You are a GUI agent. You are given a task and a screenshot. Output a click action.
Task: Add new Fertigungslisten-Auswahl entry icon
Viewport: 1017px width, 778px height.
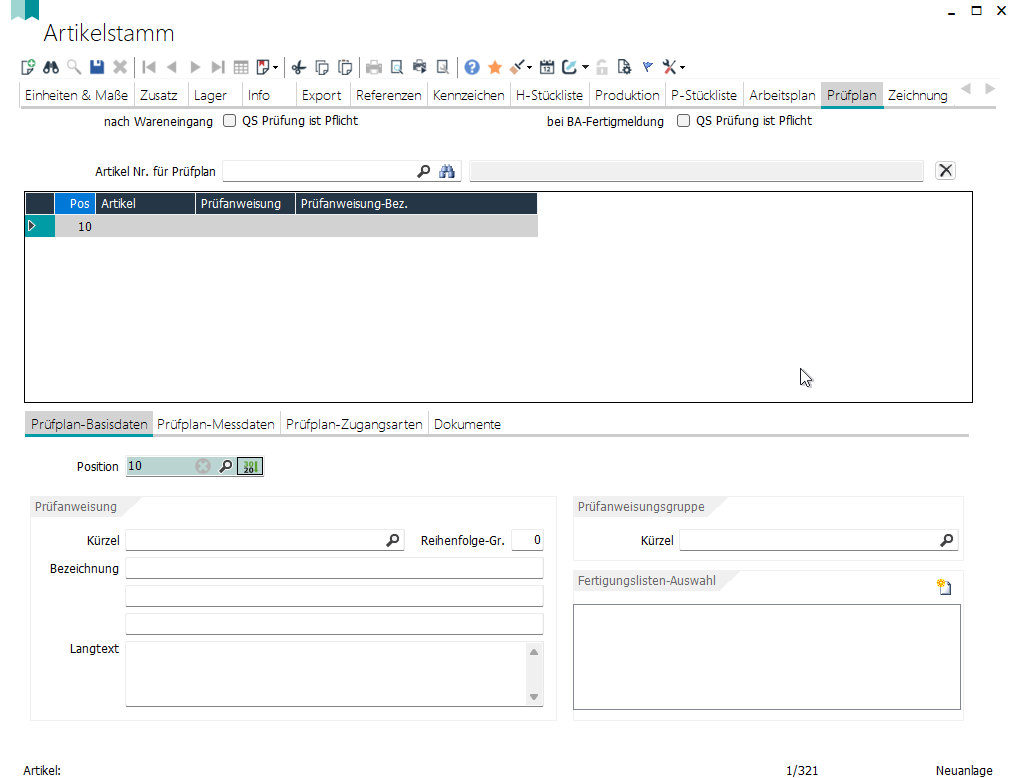click(944, 587)
